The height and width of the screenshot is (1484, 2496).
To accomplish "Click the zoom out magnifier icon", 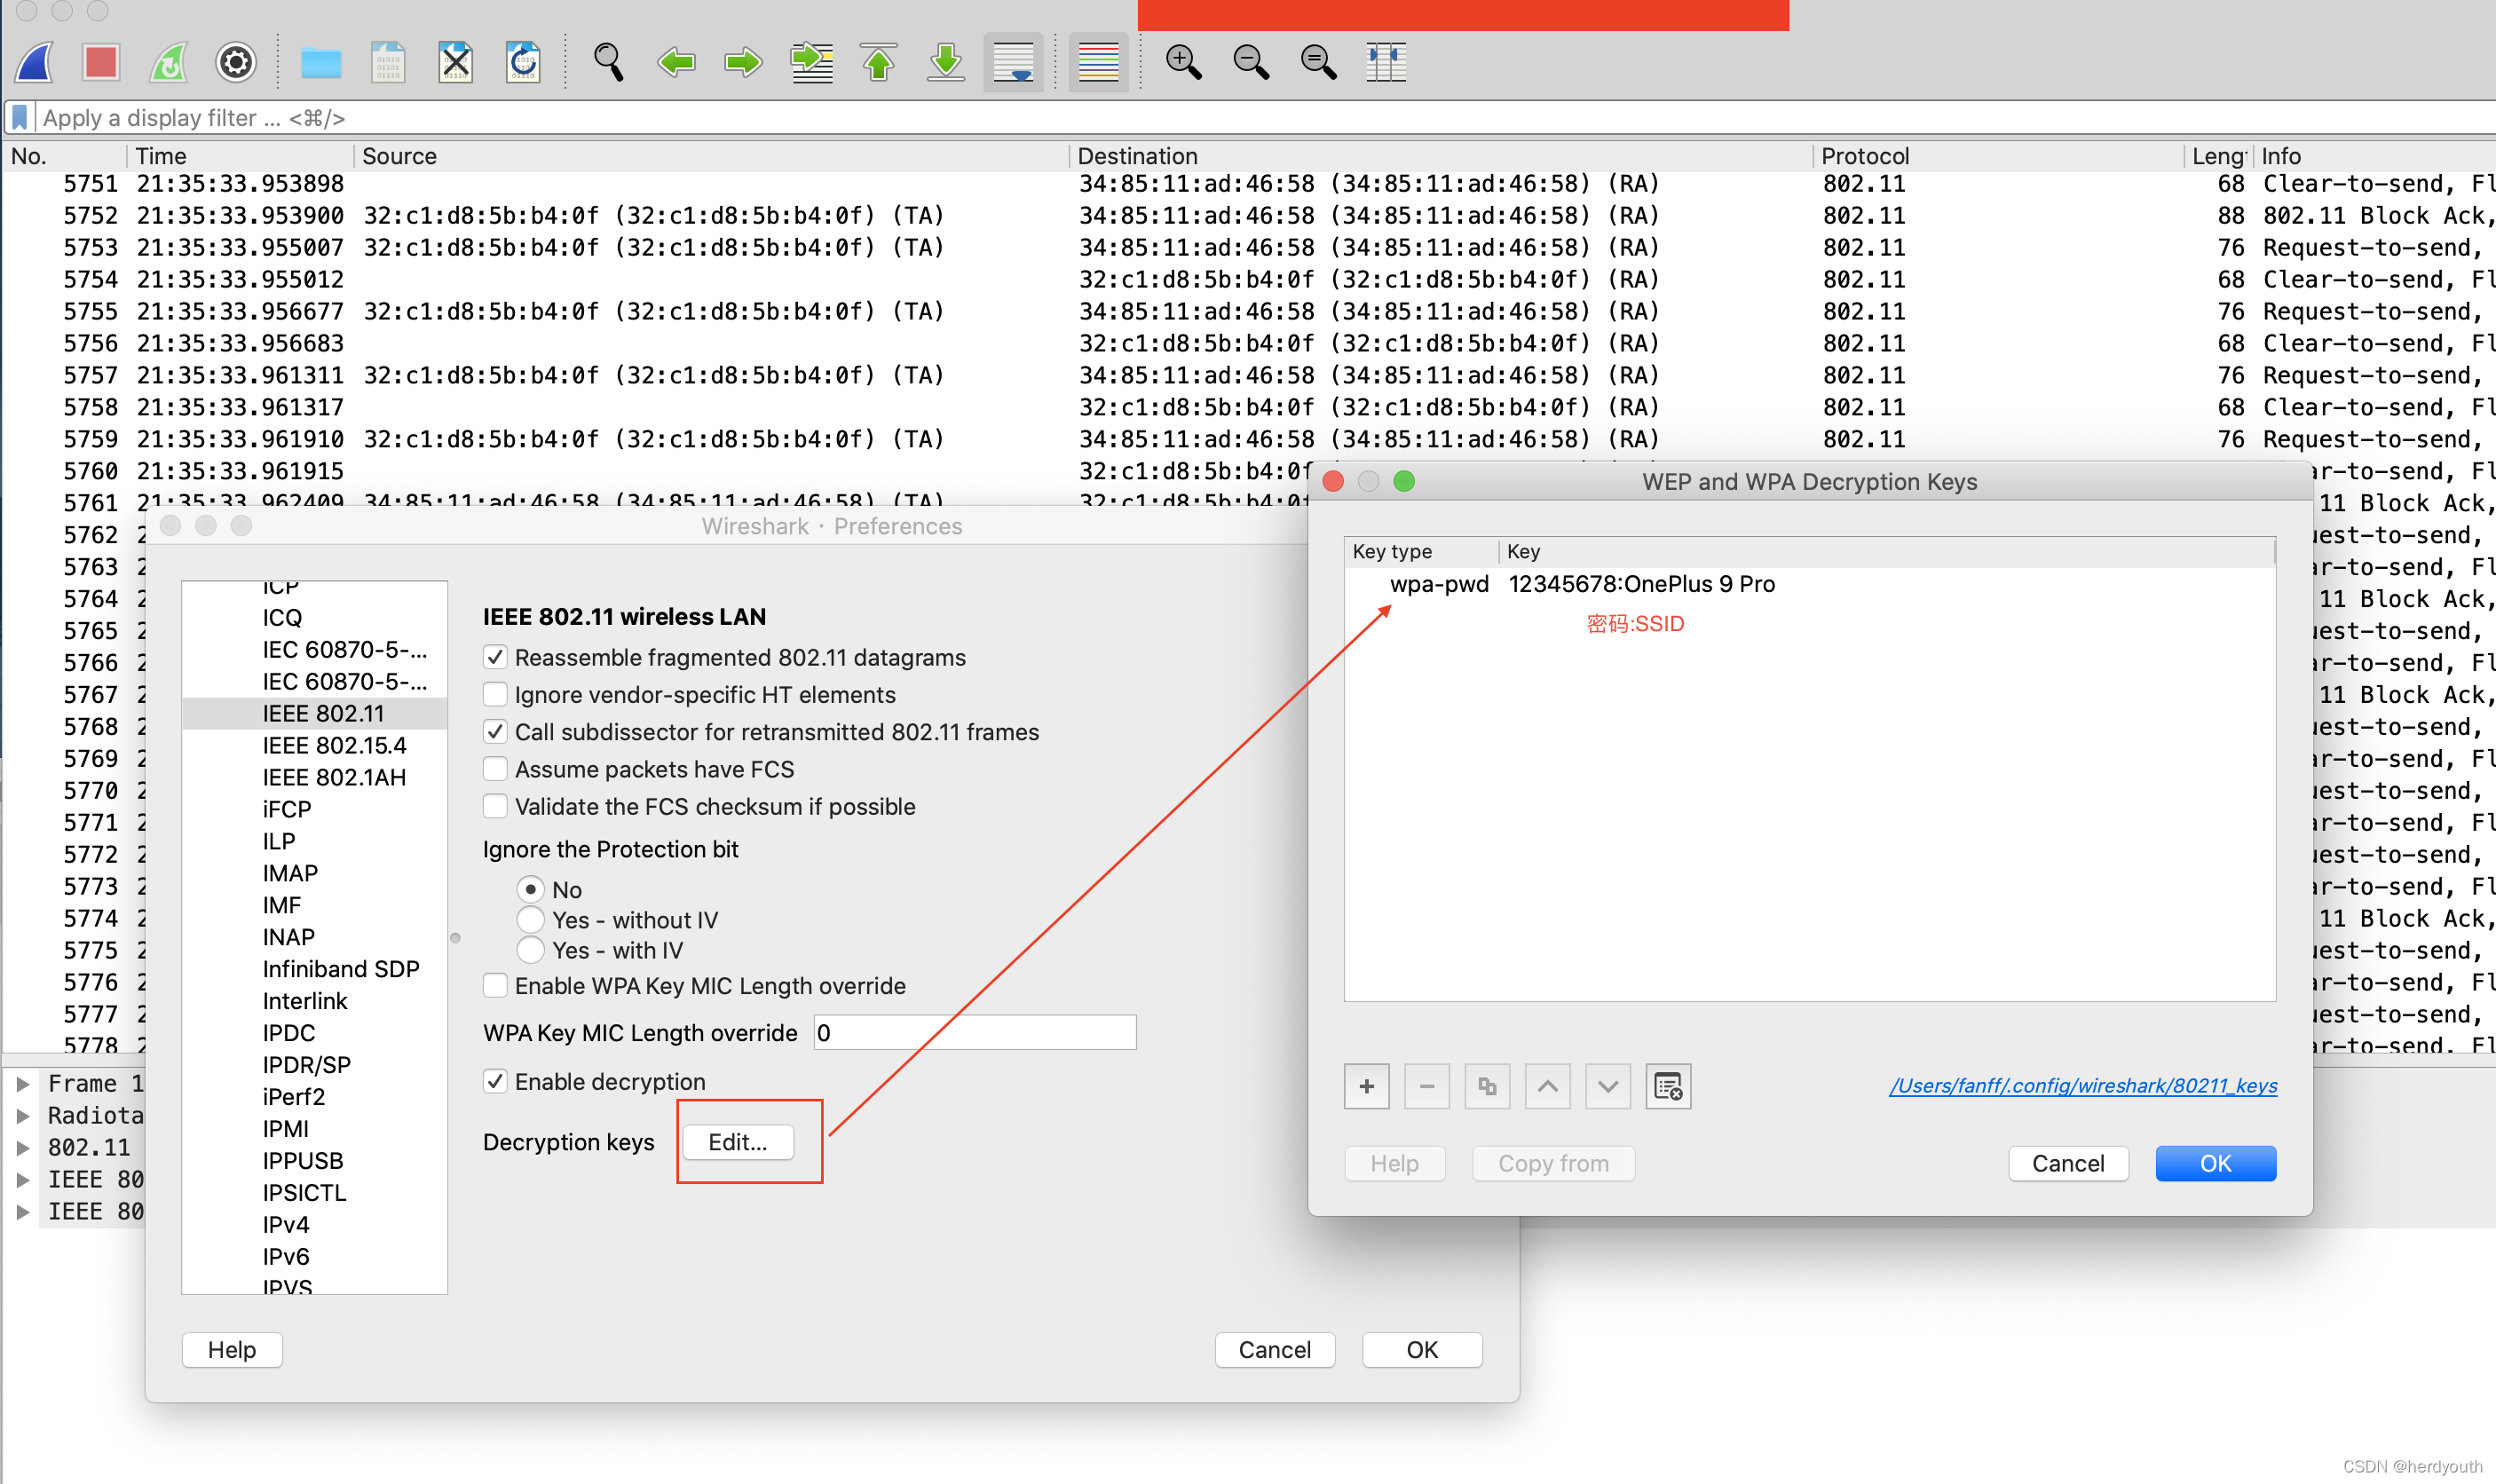I will point(1249,64).
